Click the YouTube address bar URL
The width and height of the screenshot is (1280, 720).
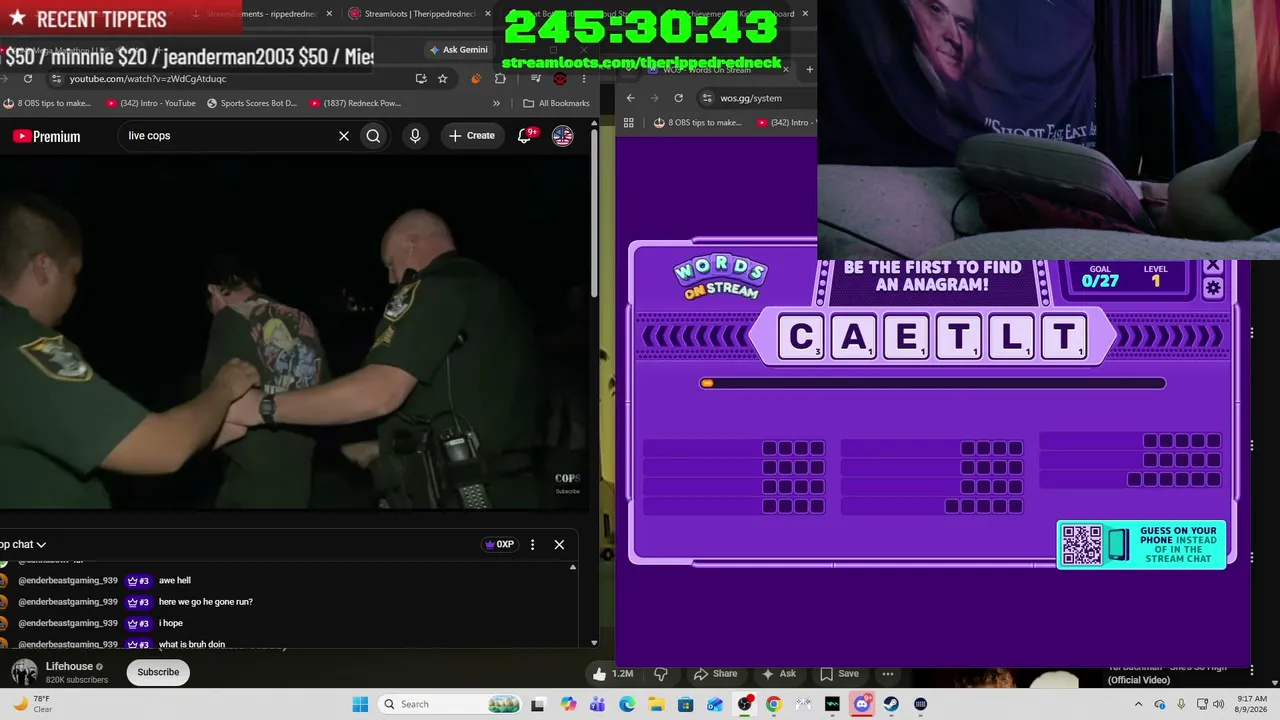pyautogui.click(x=148, y=79)
